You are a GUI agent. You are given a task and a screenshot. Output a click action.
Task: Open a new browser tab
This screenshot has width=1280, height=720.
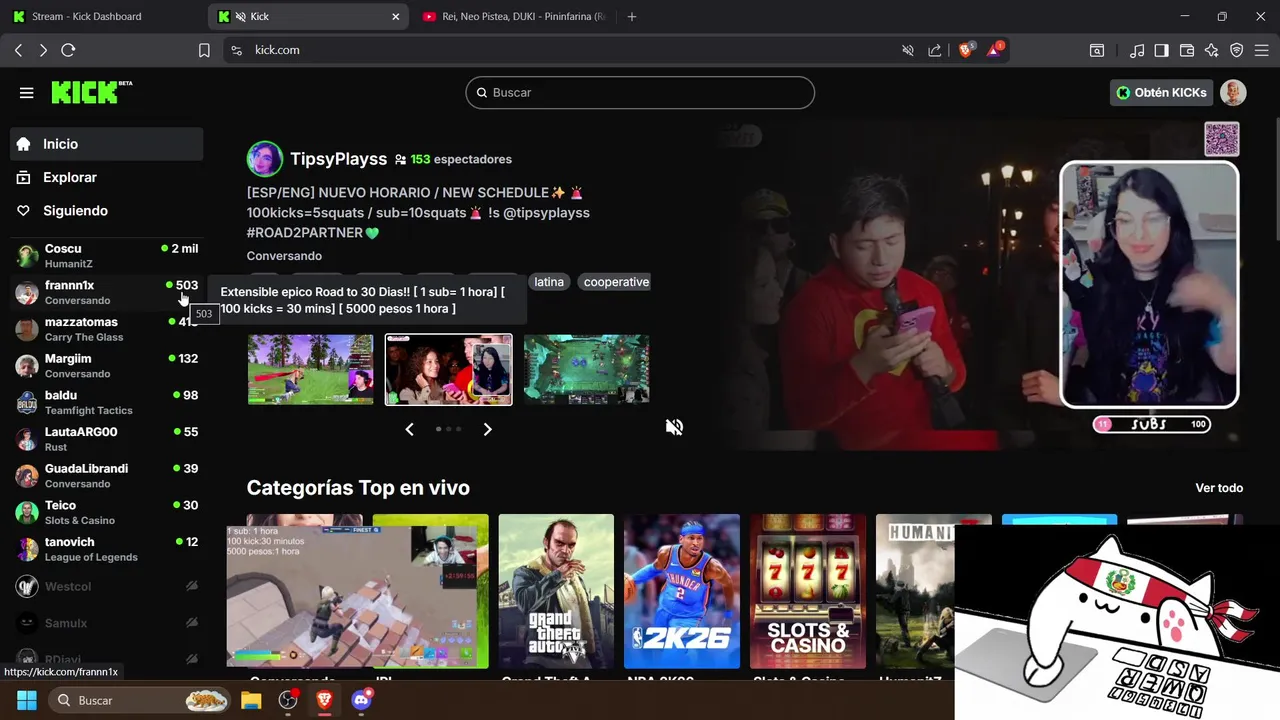point(631,16)
